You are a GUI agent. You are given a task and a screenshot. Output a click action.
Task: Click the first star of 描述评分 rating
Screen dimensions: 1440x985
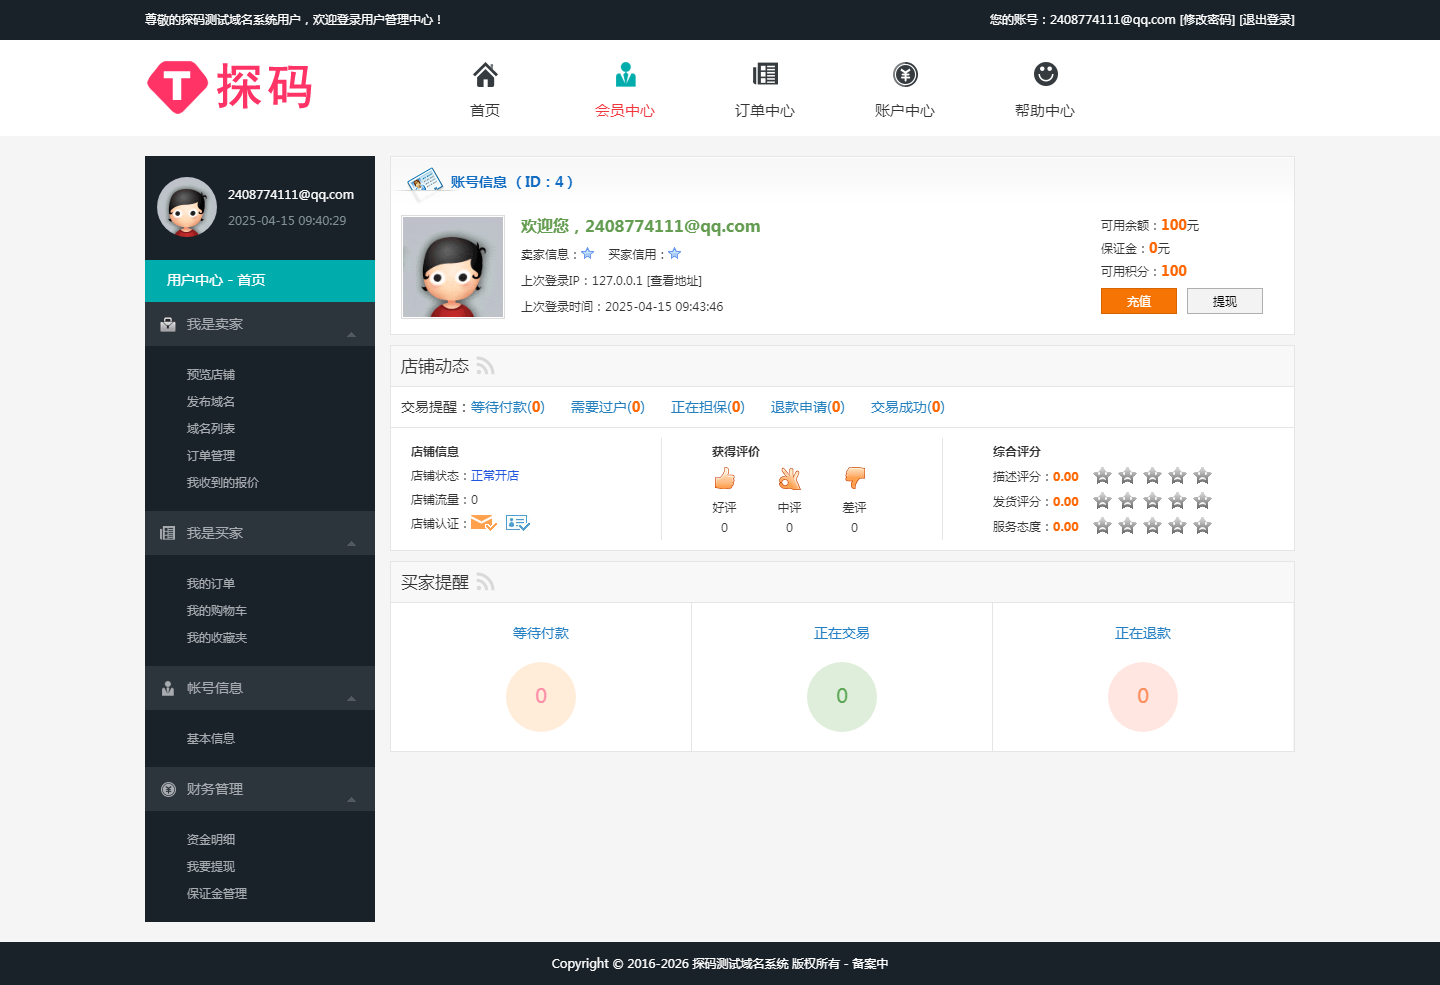[x=1102, y=476]
